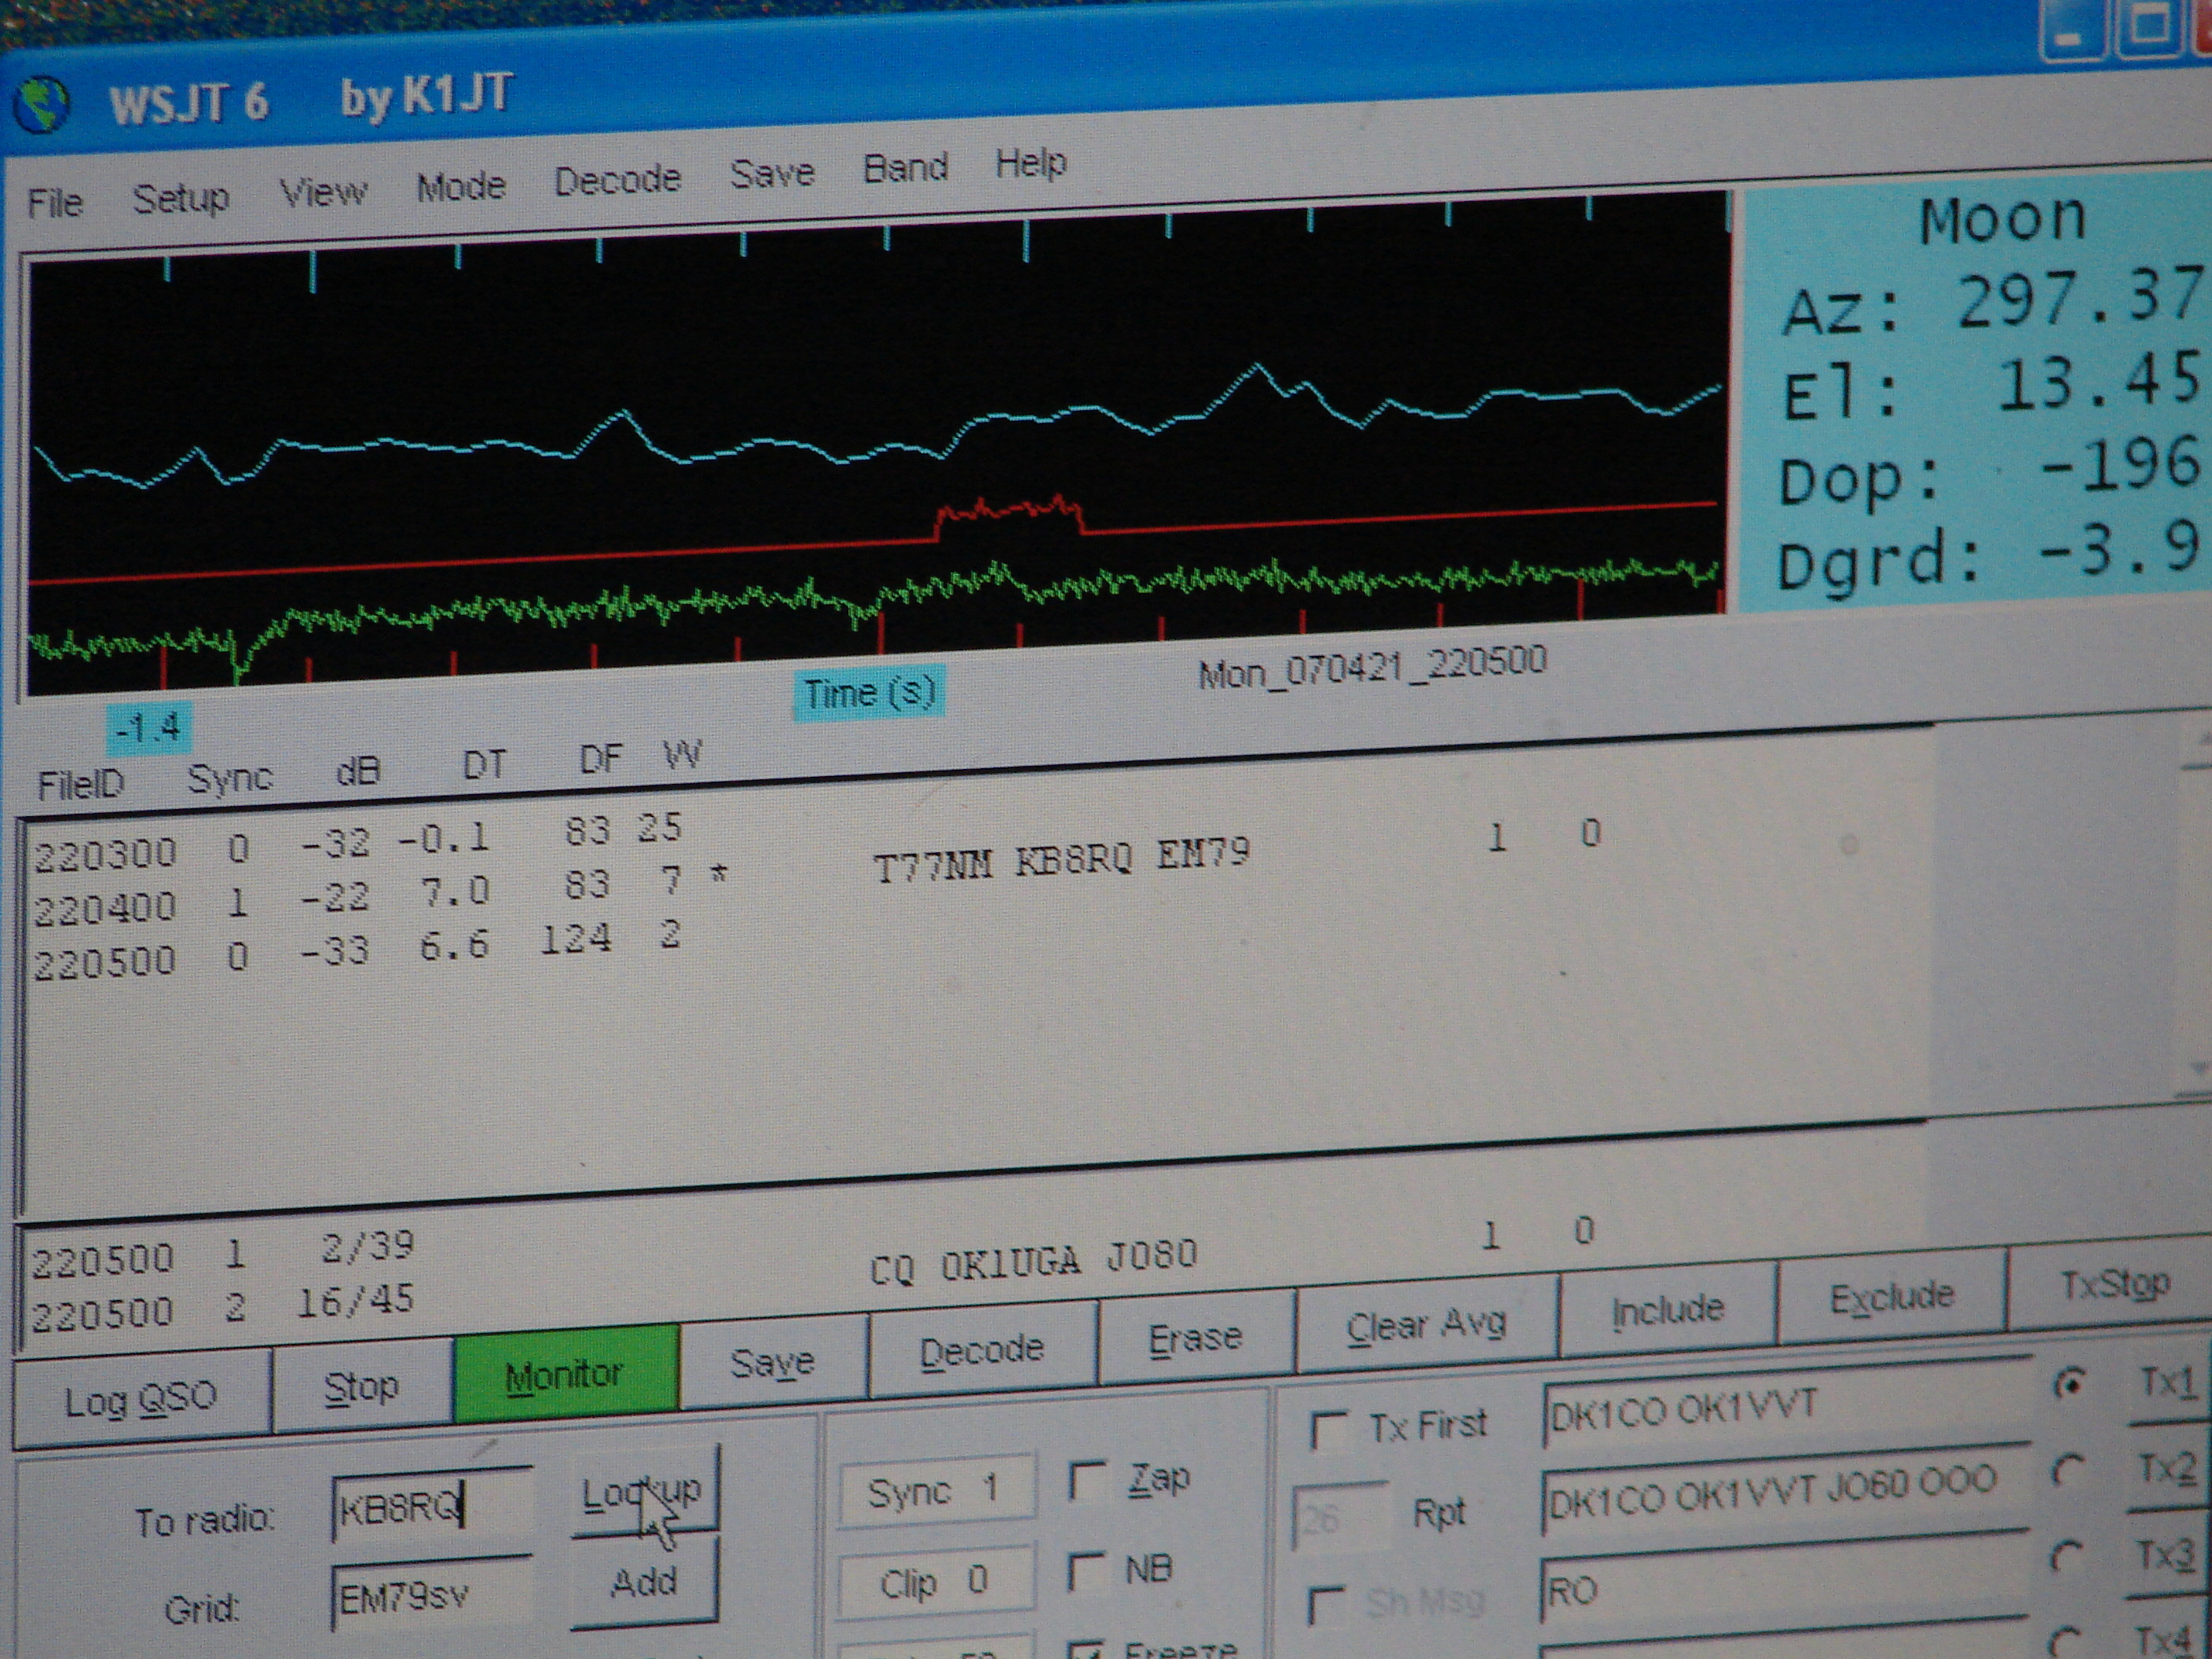The image size is (2212, 1659).
Task: Open the Setup menu
Action: [x=181, y=198]
